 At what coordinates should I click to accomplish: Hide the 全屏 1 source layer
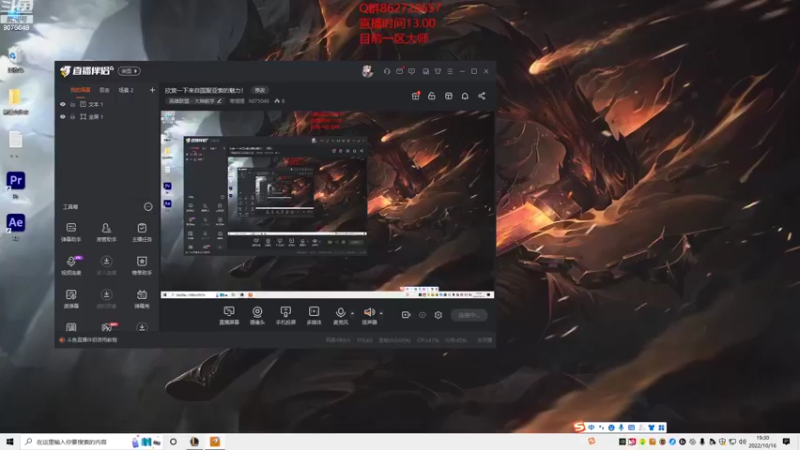(x=63, y=117)
